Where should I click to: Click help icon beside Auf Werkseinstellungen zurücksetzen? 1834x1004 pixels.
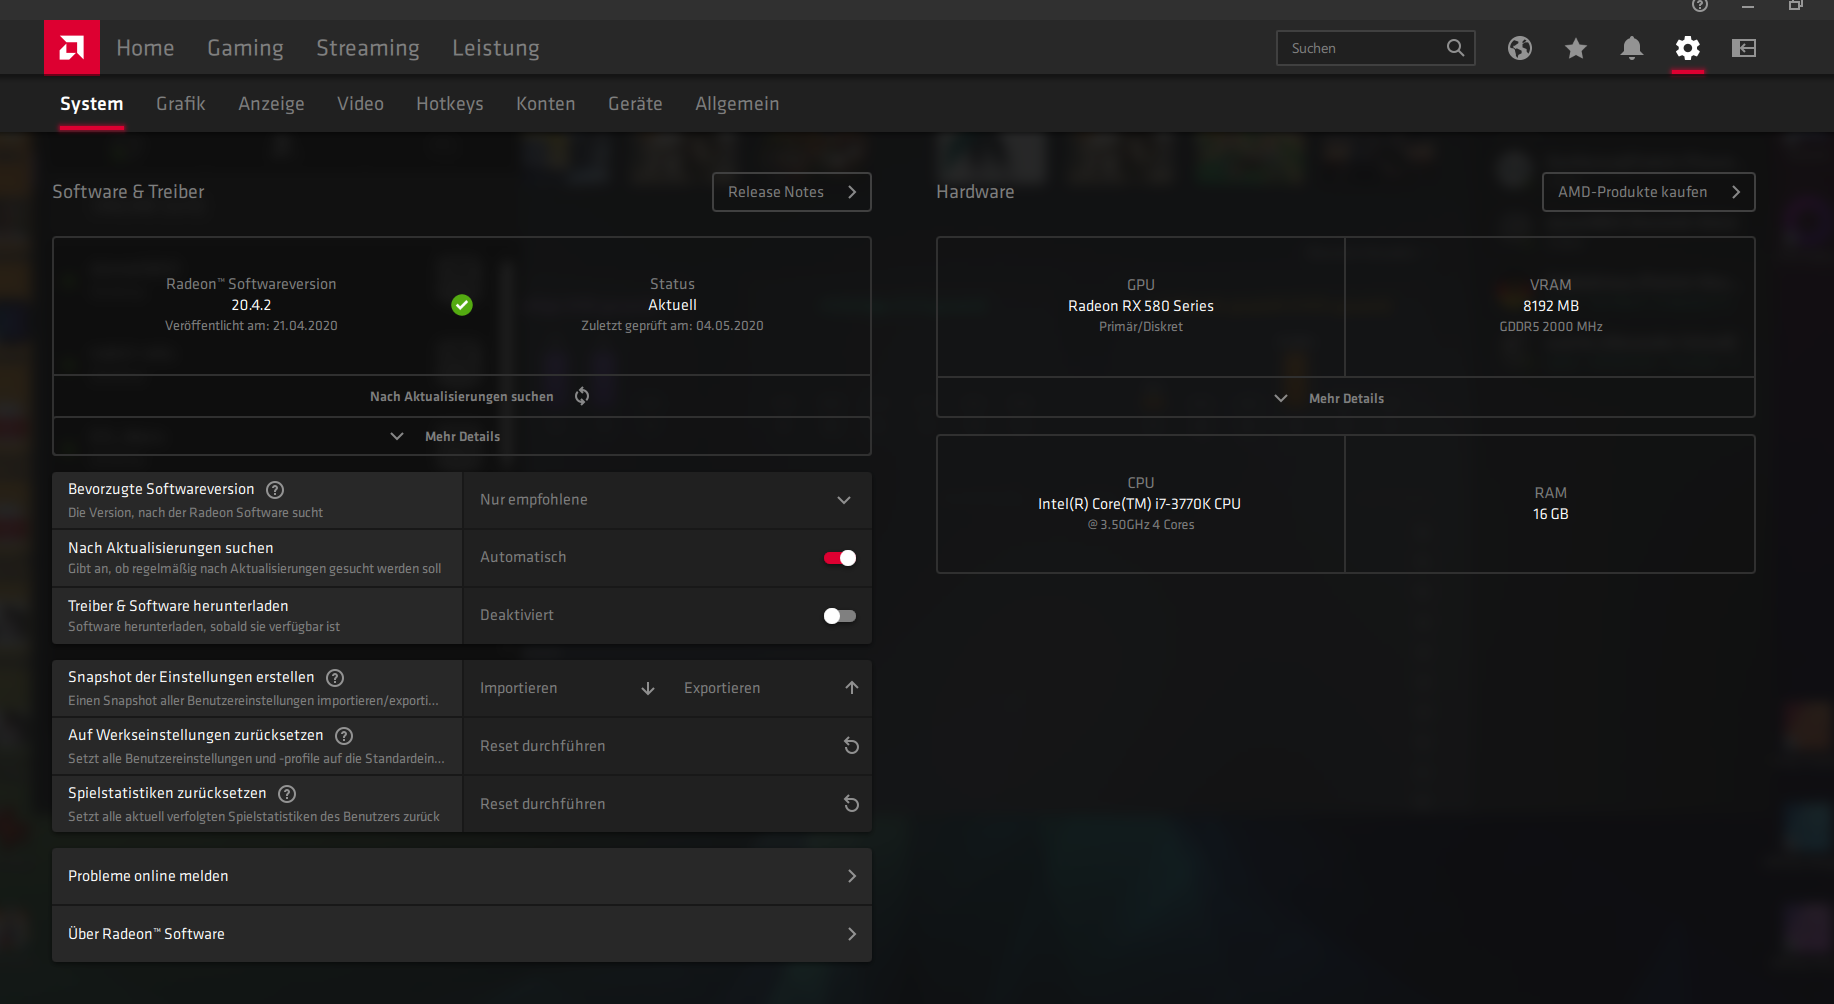(x=344, y=736)
